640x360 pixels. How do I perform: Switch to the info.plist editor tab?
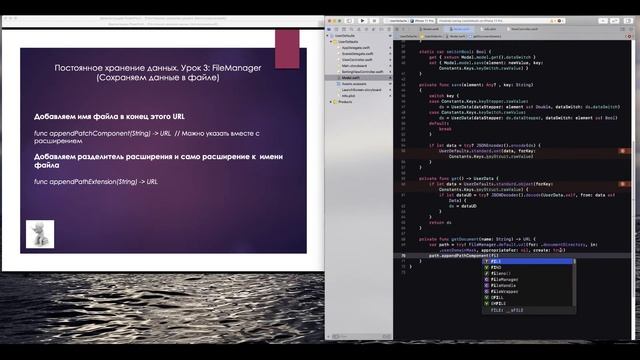pyautogui.click(x=488, y=29)
